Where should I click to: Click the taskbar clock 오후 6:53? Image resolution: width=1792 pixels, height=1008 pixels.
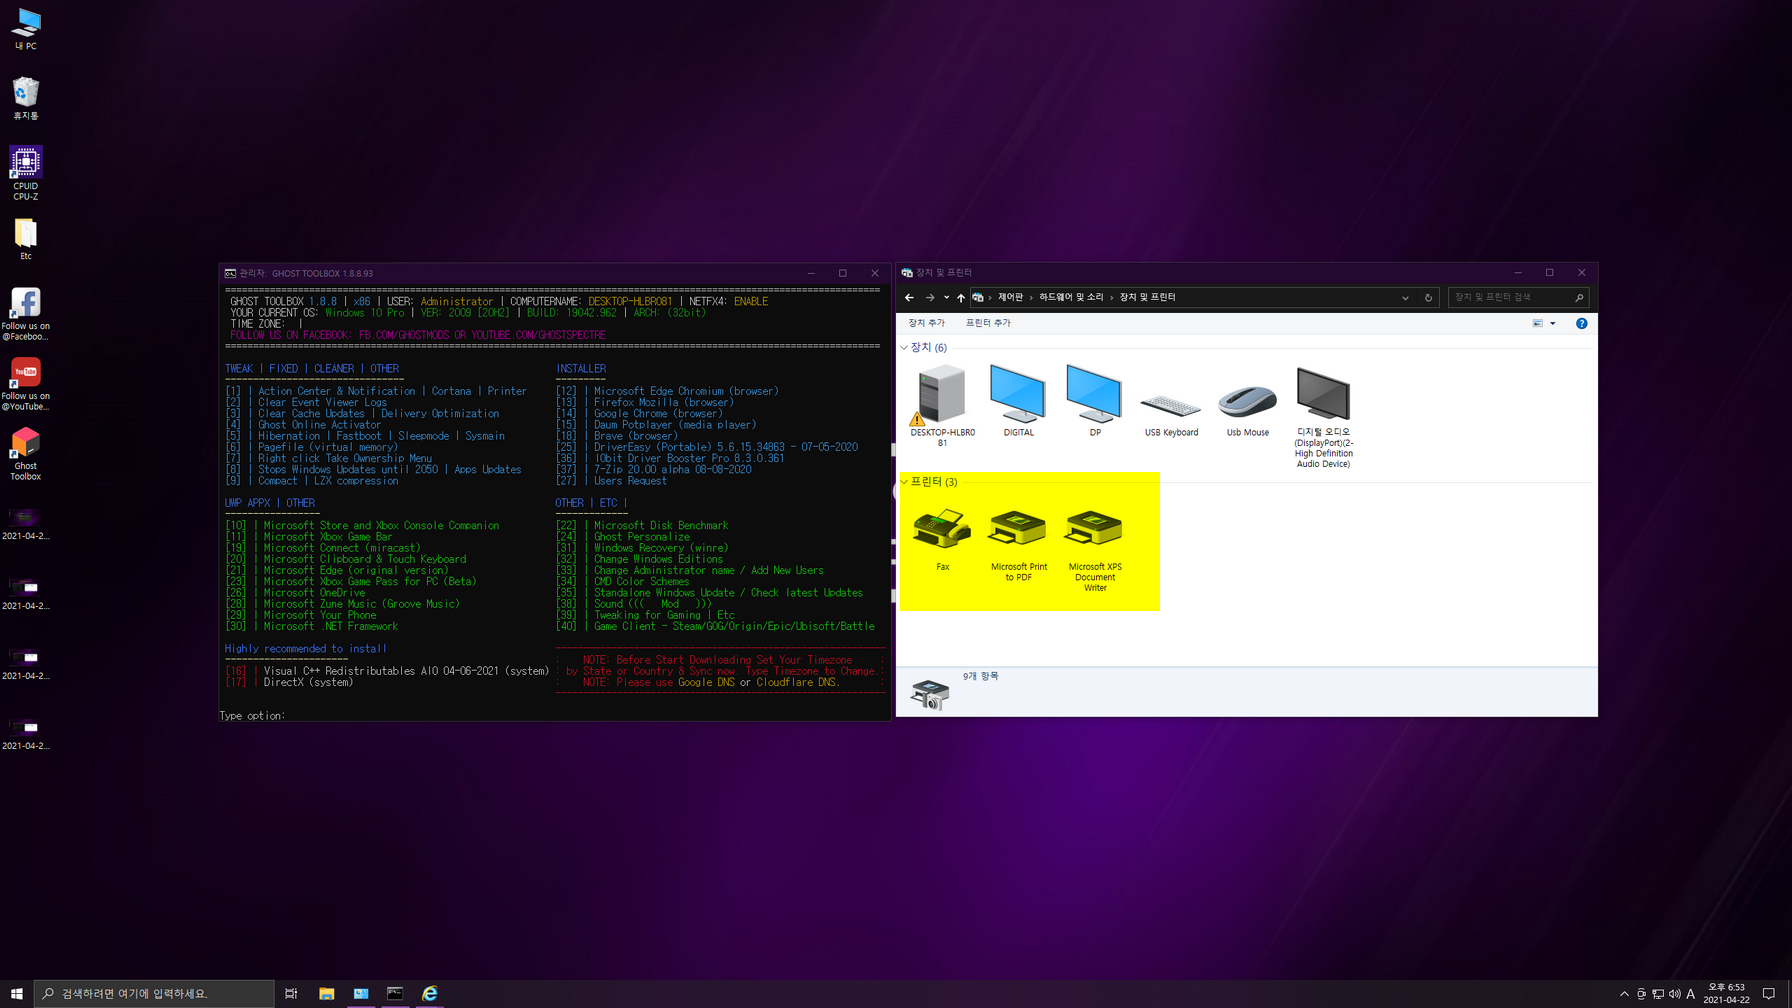[1727, 993]
